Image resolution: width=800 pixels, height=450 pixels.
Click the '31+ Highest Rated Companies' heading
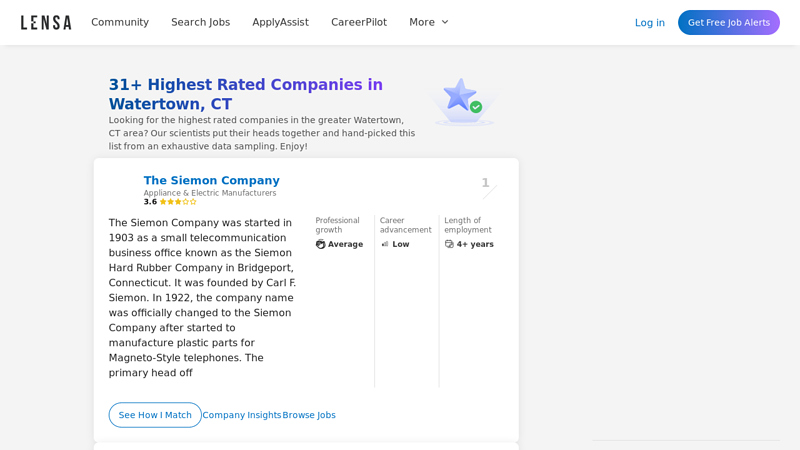point(245,94)
